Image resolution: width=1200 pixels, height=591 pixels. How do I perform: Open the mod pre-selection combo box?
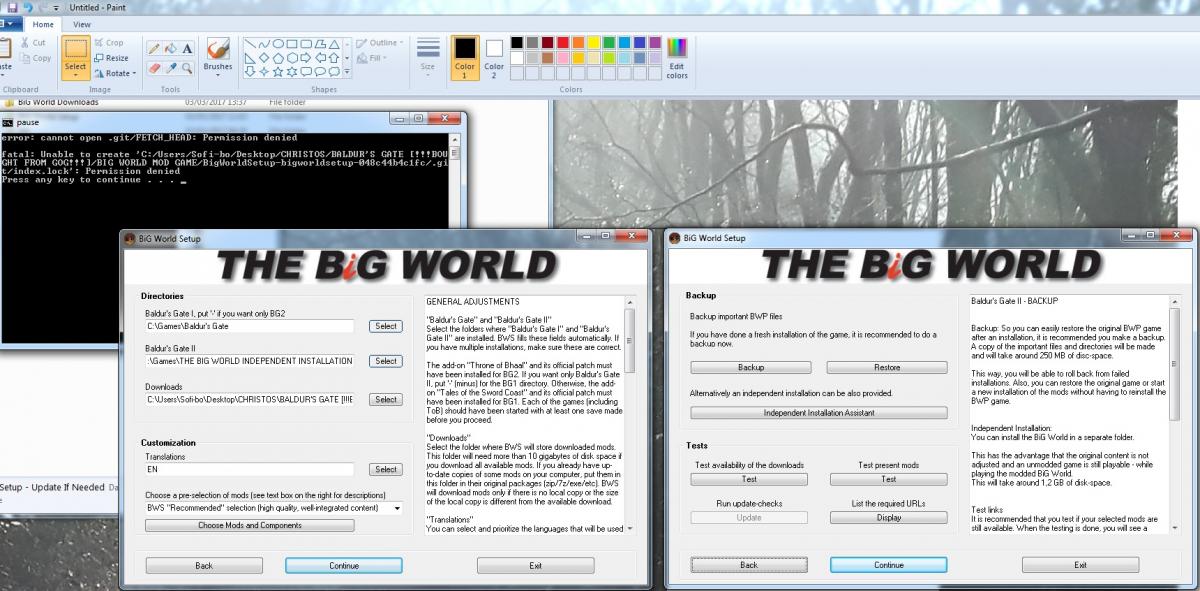click(274, 508)
